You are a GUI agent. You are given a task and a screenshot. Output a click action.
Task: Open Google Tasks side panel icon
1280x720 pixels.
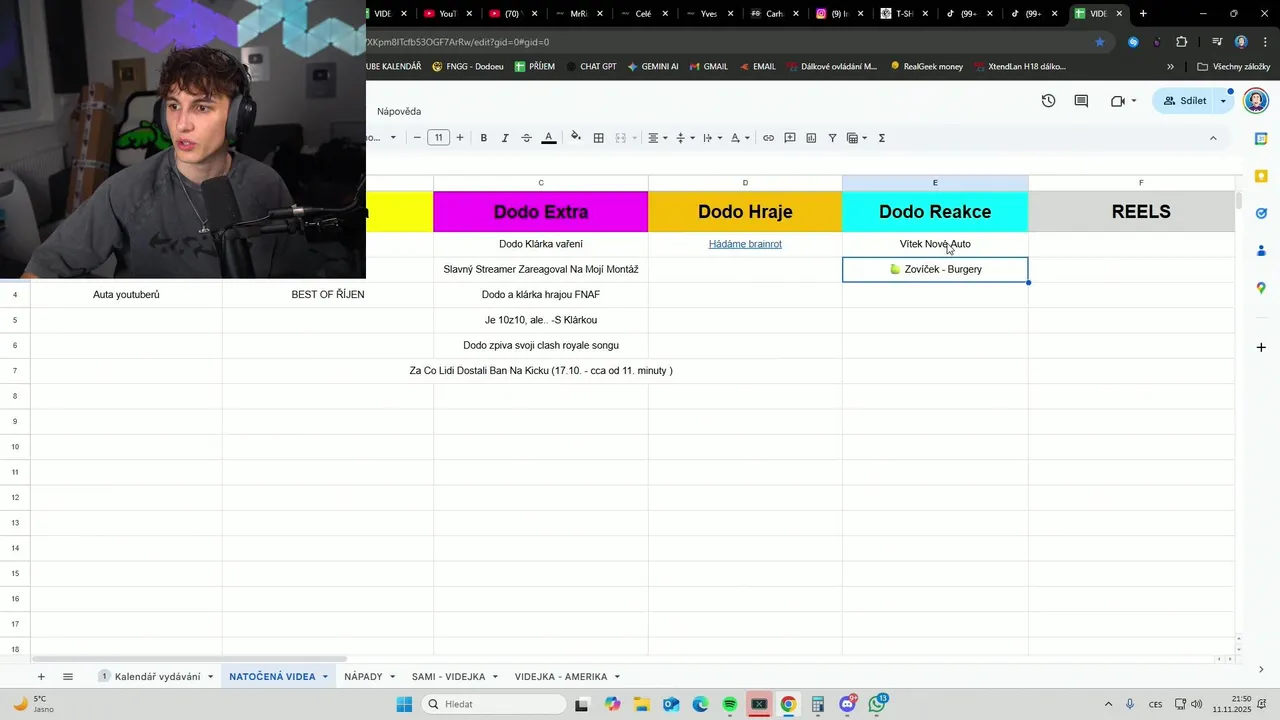(1261, 213)
